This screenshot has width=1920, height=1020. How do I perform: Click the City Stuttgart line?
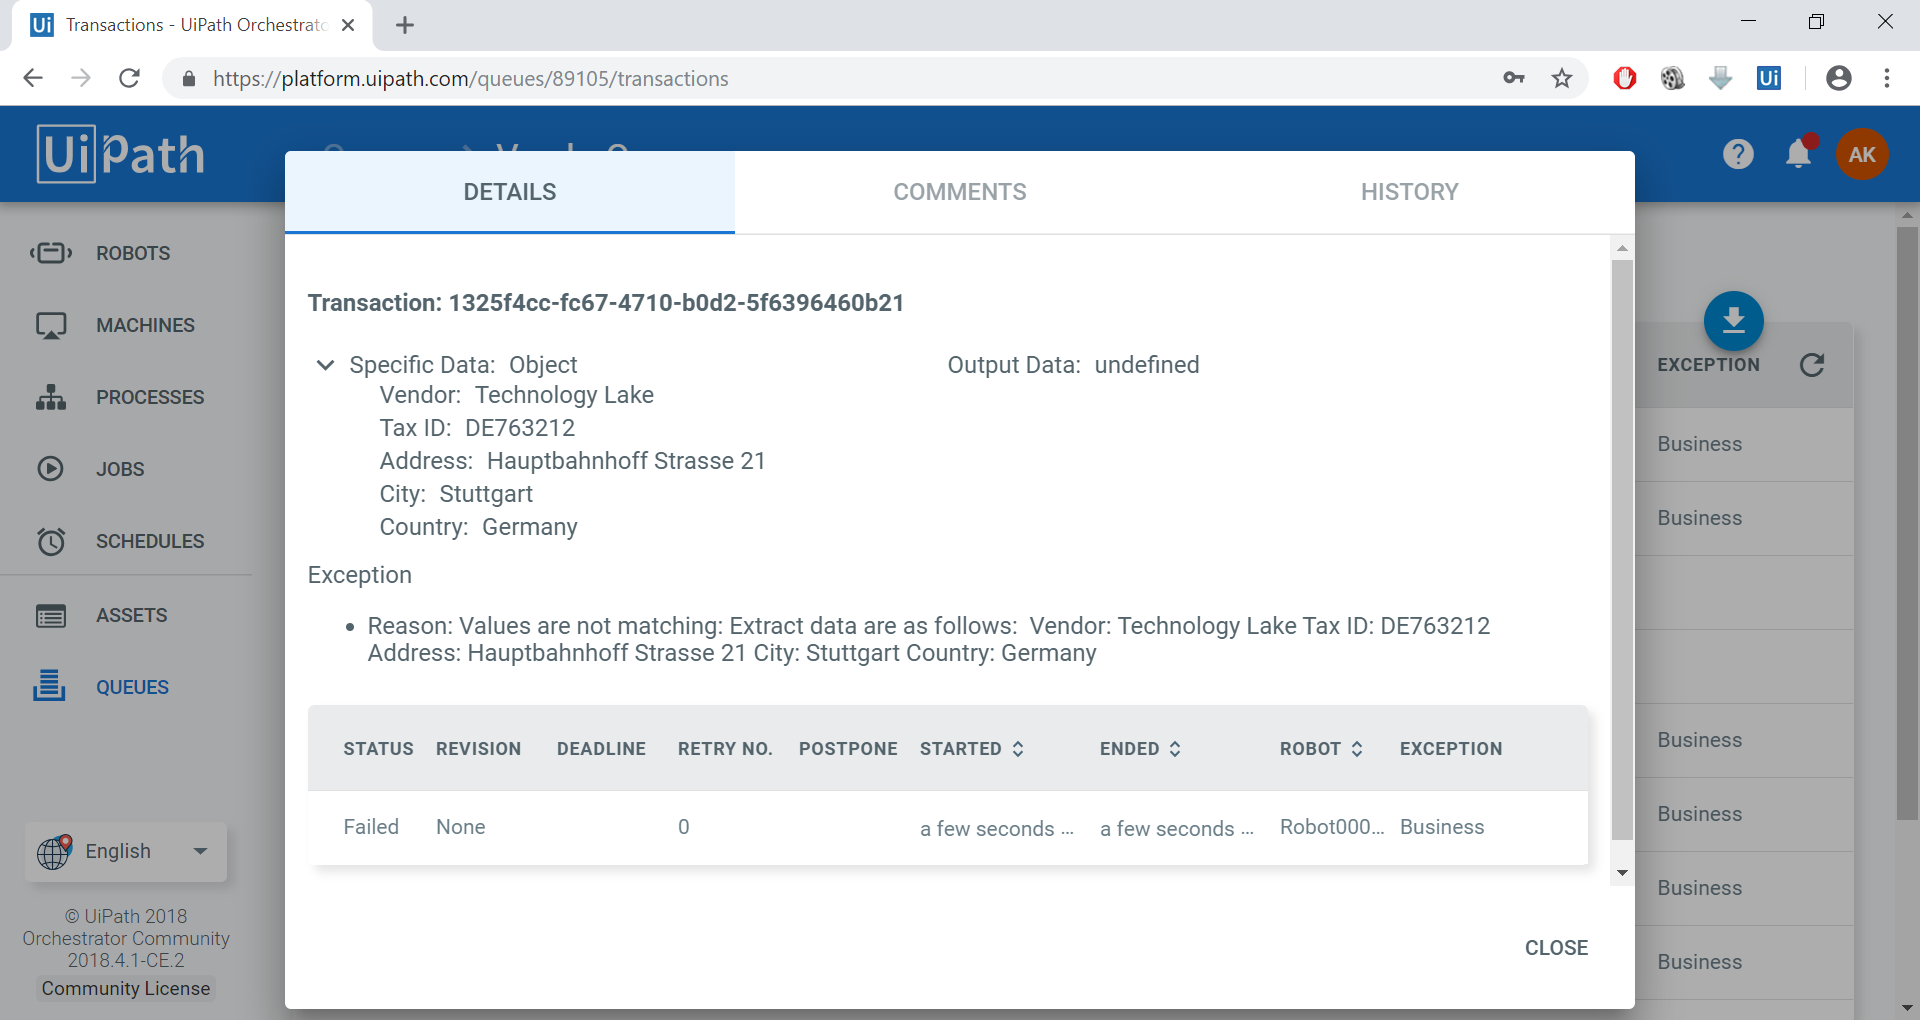point(456,494)
